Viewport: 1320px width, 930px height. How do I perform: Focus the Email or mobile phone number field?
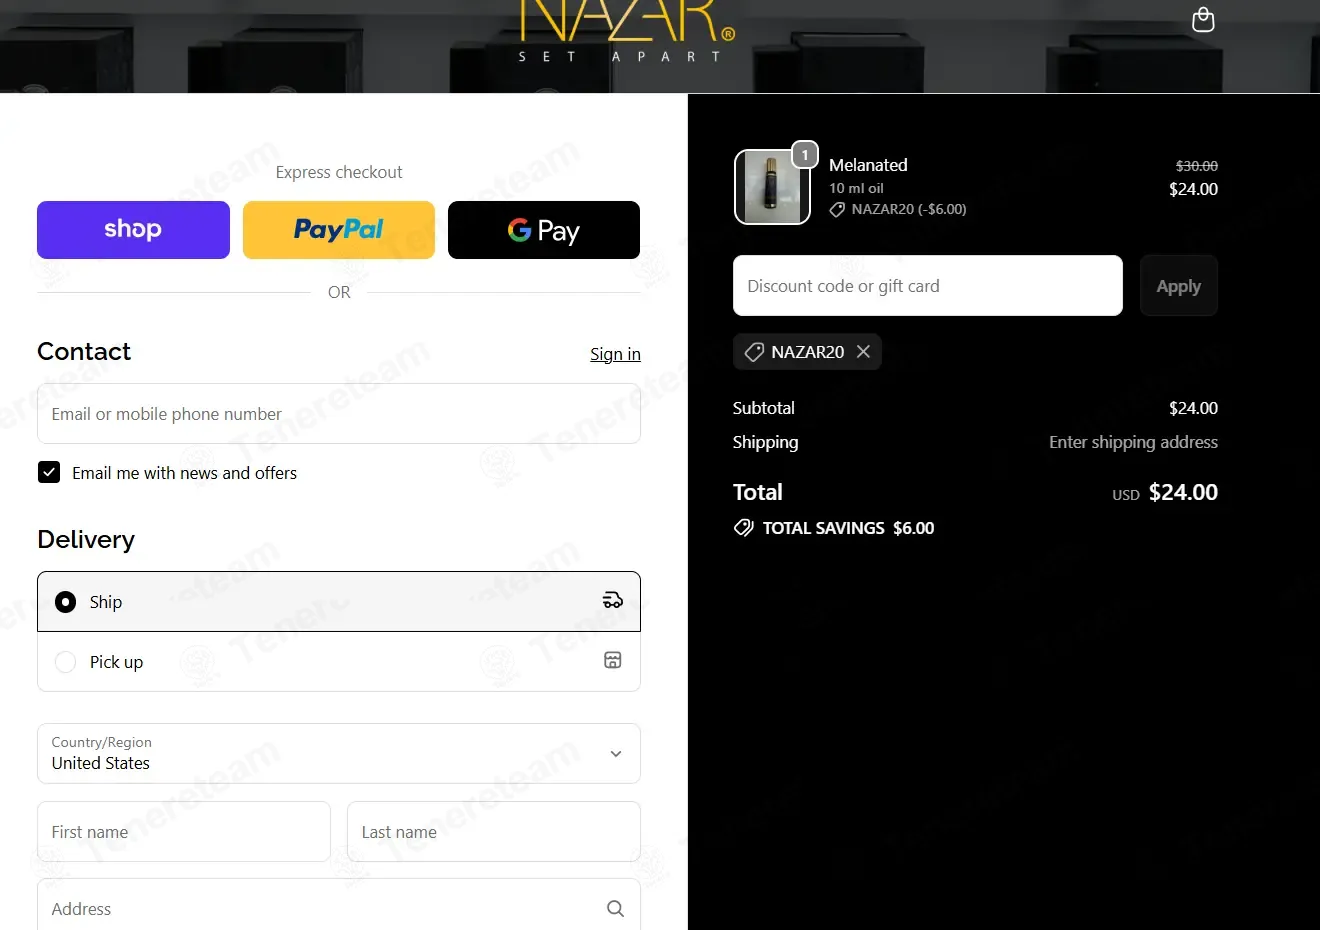(x=339, y=414)
